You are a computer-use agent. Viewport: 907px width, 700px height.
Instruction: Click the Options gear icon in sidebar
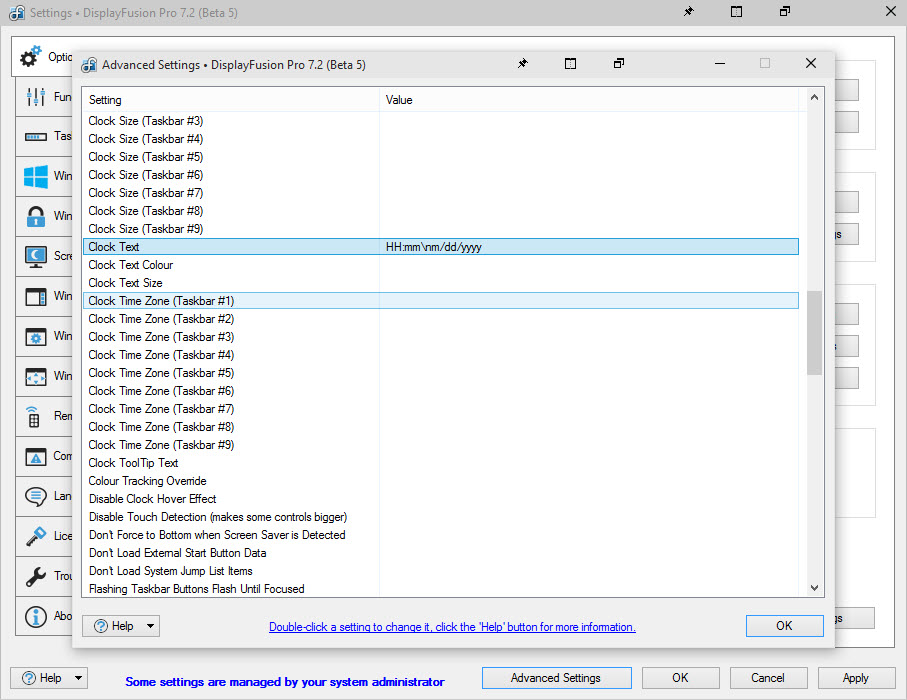click(32, 56)
